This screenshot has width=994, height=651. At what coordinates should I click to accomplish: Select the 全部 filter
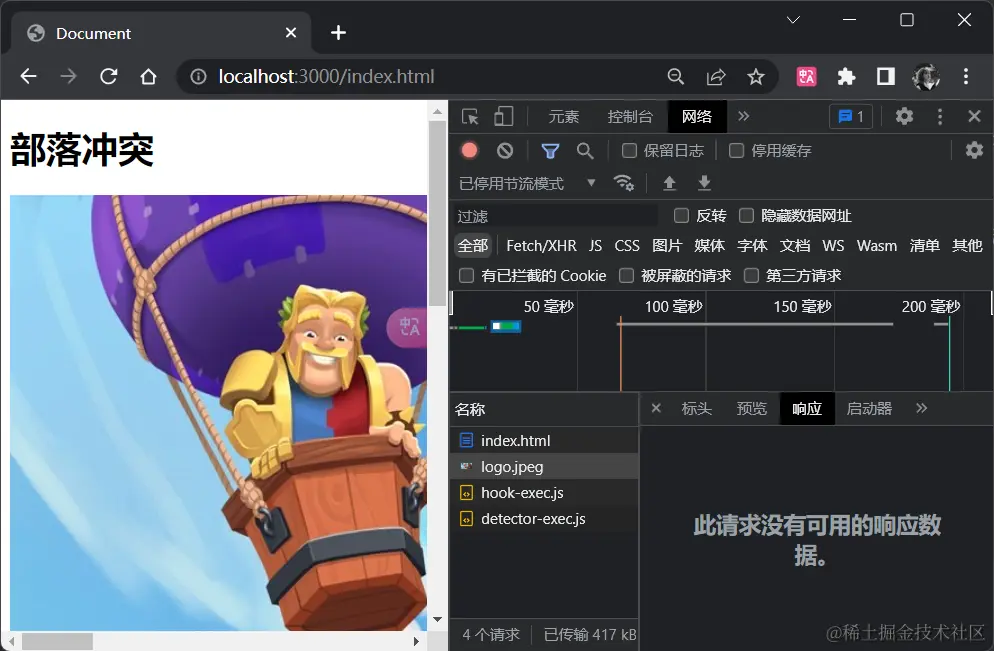point(473,246)
